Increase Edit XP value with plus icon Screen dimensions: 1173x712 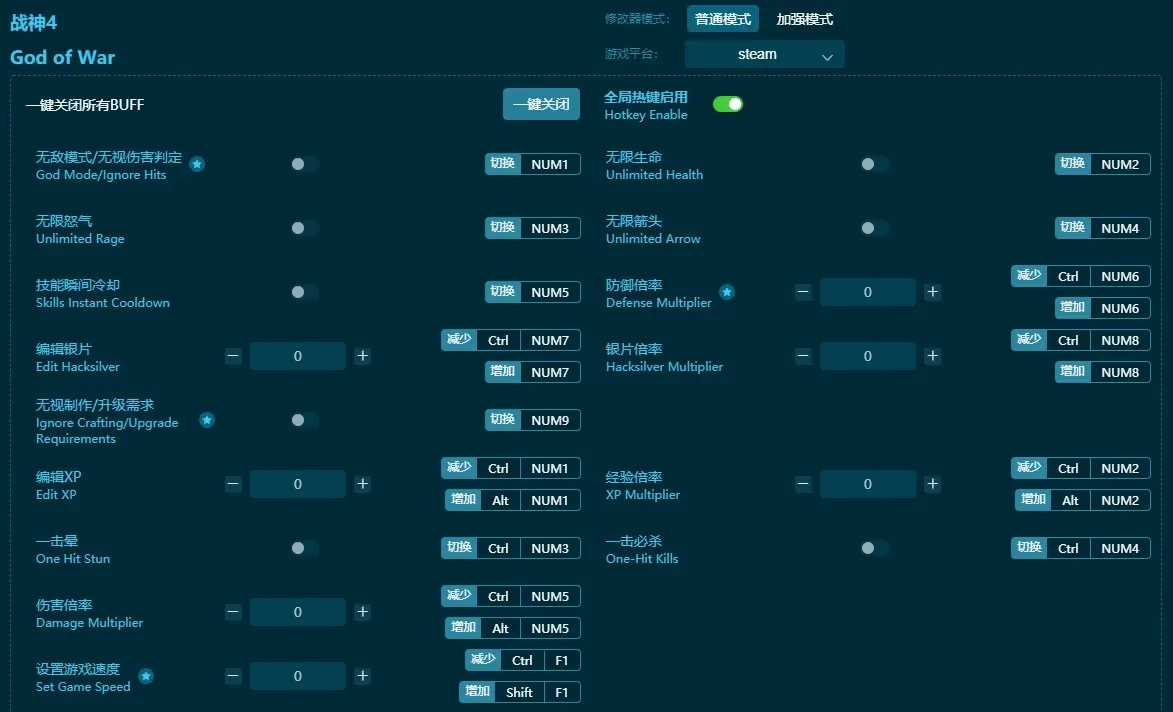click(x=363, y=484)
